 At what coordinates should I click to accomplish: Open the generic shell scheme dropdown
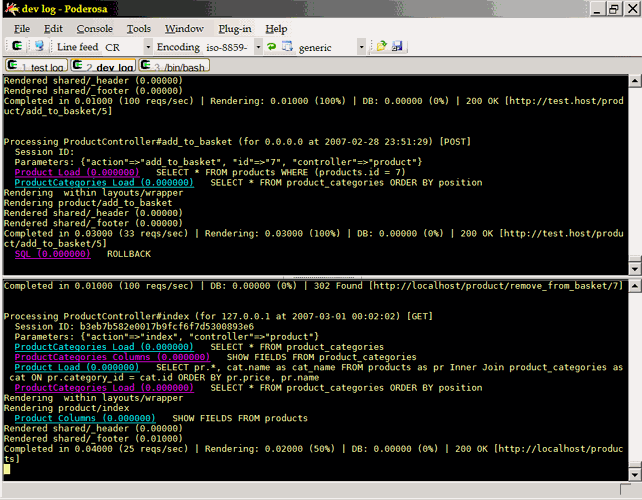[361, 47]
